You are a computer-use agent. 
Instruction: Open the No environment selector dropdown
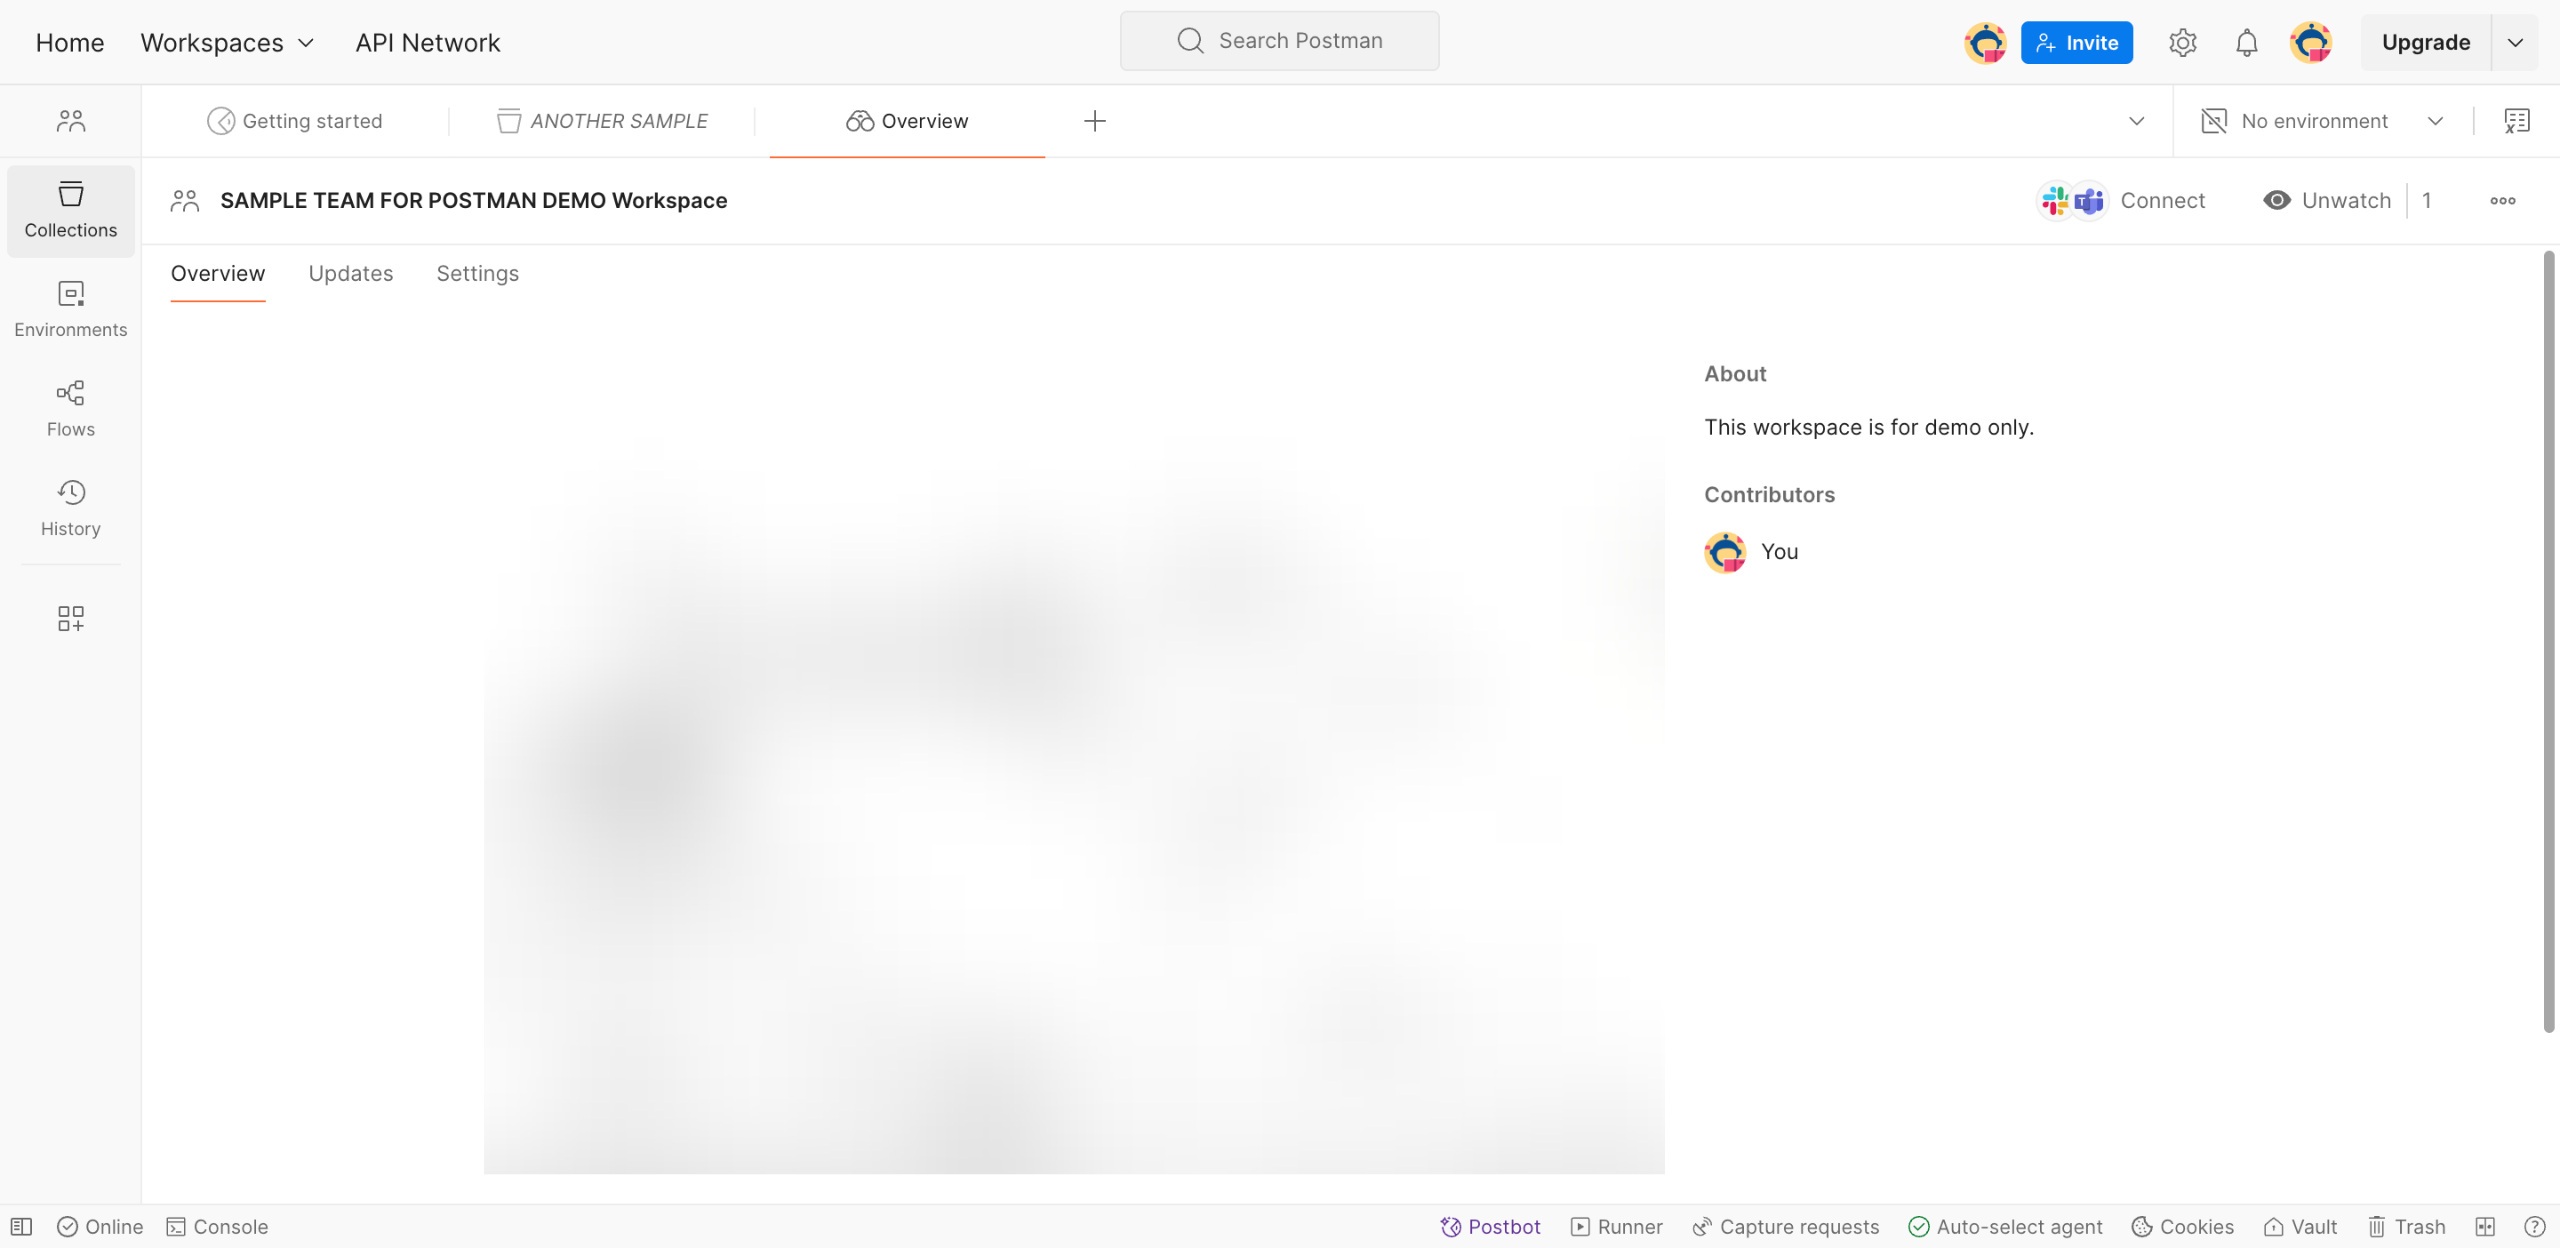pos(2321,121)
